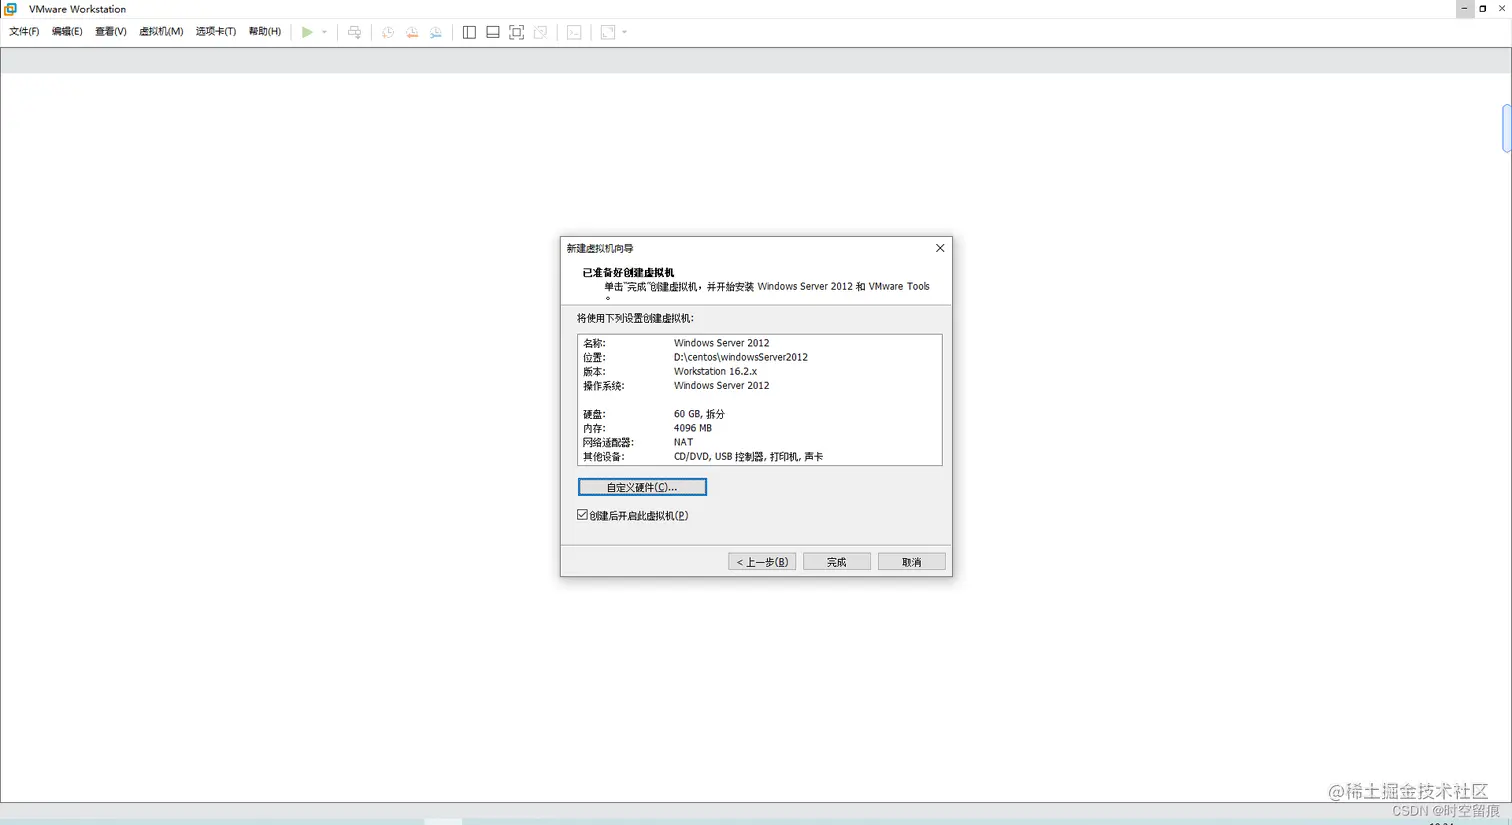
Task: Minimize the VMware Workstation window
Action: [1465, 8]
